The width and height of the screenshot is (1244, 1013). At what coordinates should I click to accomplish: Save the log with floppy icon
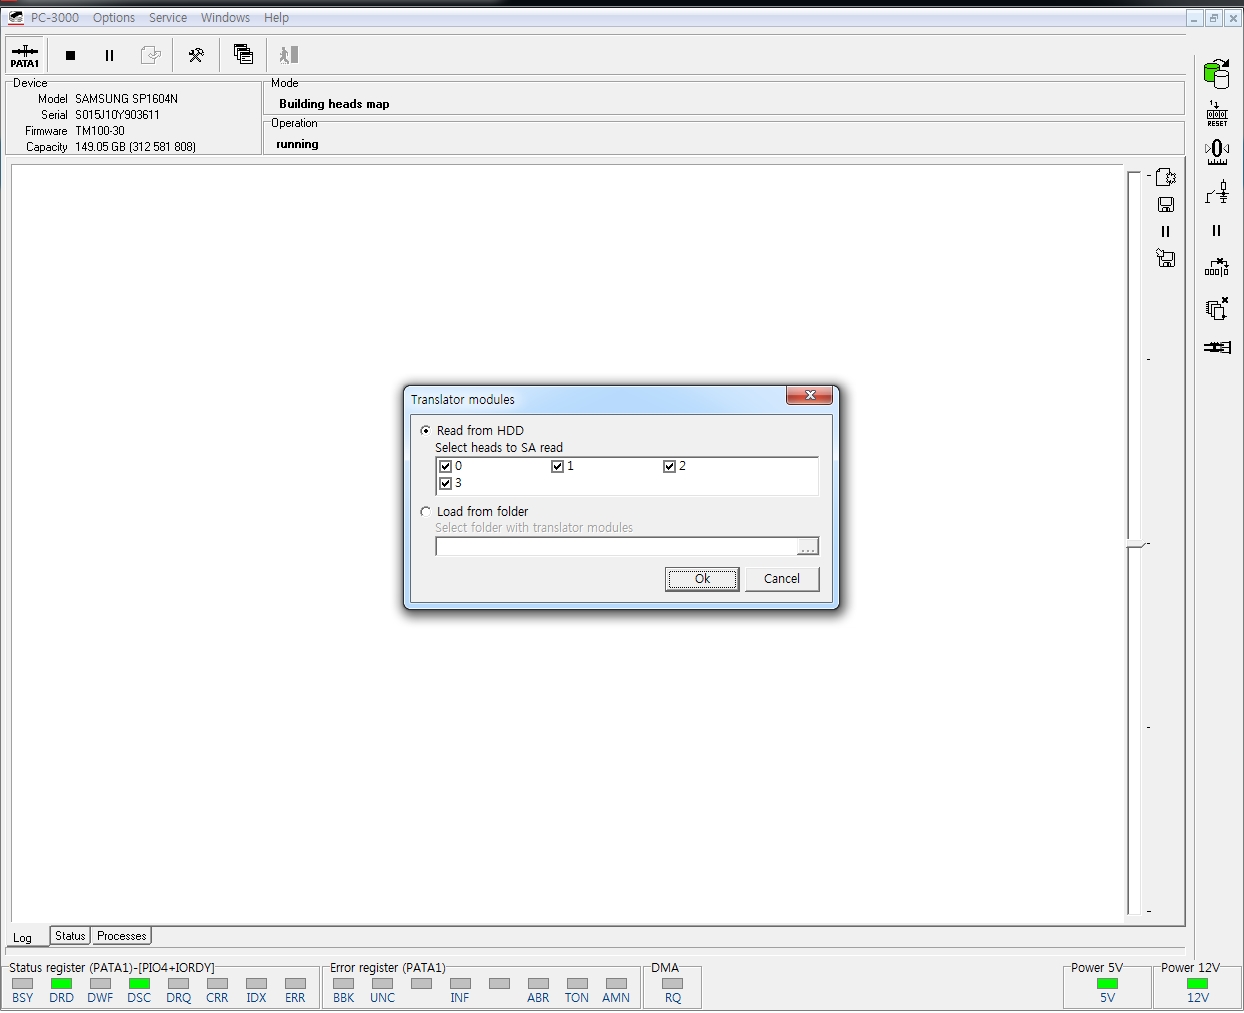point(1165,204)
